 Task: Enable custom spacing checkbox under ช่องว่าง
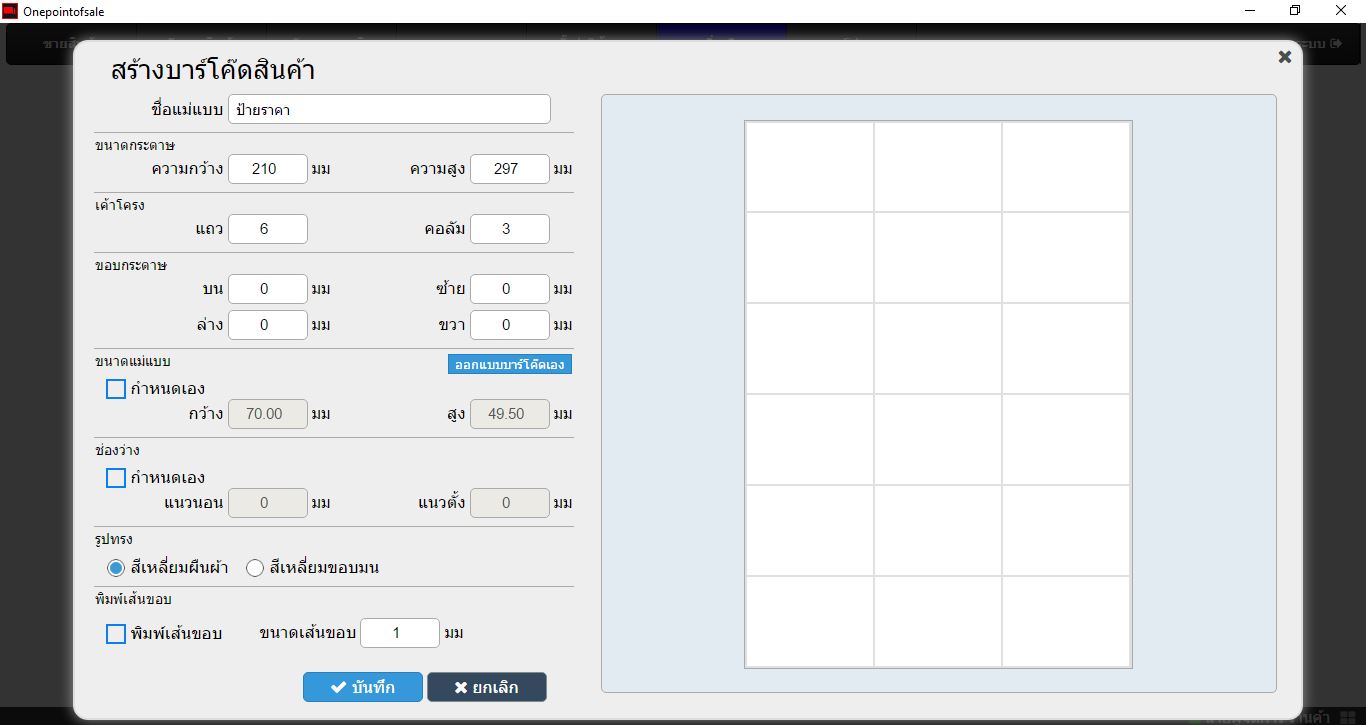click(x=116, y=478)
